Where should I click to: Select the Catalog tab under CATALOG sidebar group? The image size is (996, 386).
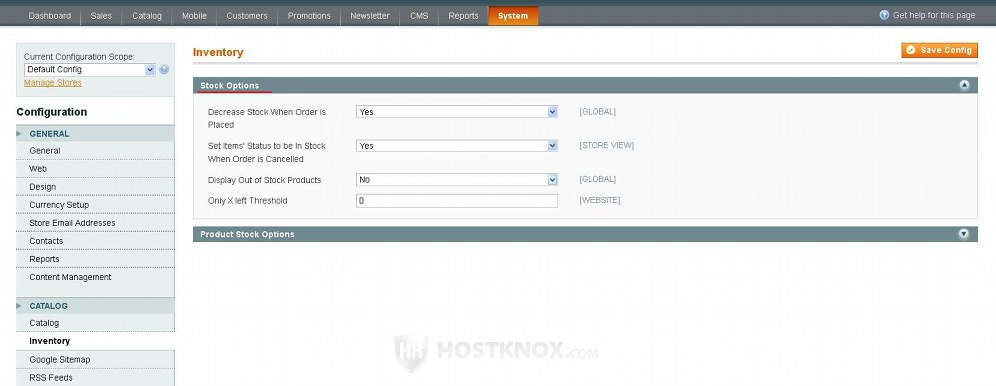point(95,323)
